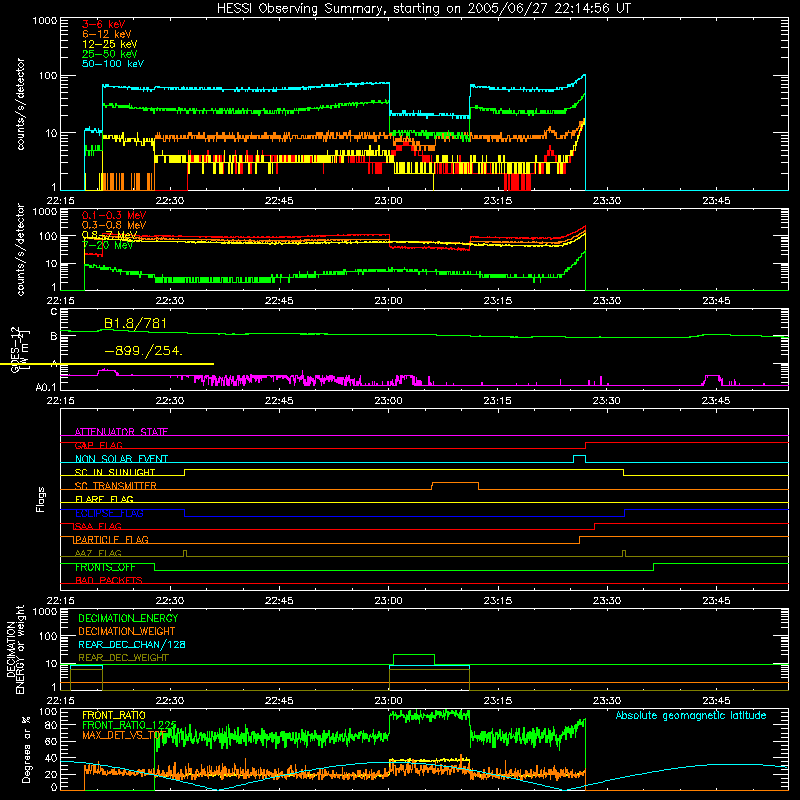This screenshot has height=800, width=800.
Task: Click the DECIMATION_ENERGY legend label
Action: 128,618
